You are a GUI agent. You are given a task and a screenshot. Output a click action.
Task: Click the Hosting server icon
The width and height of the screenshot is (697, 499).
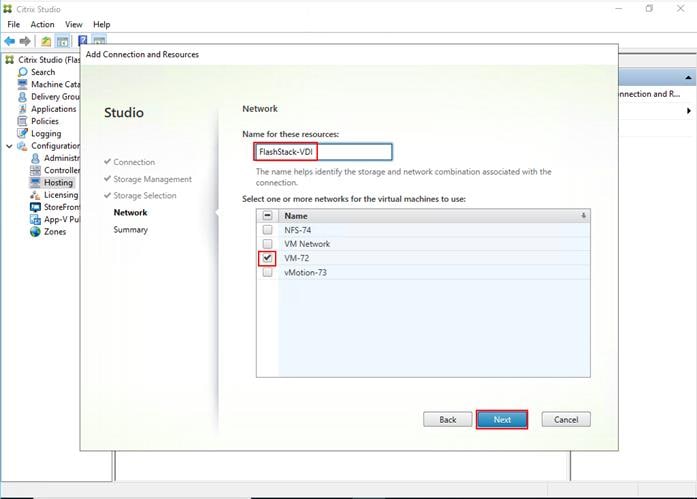coord(35,183)
